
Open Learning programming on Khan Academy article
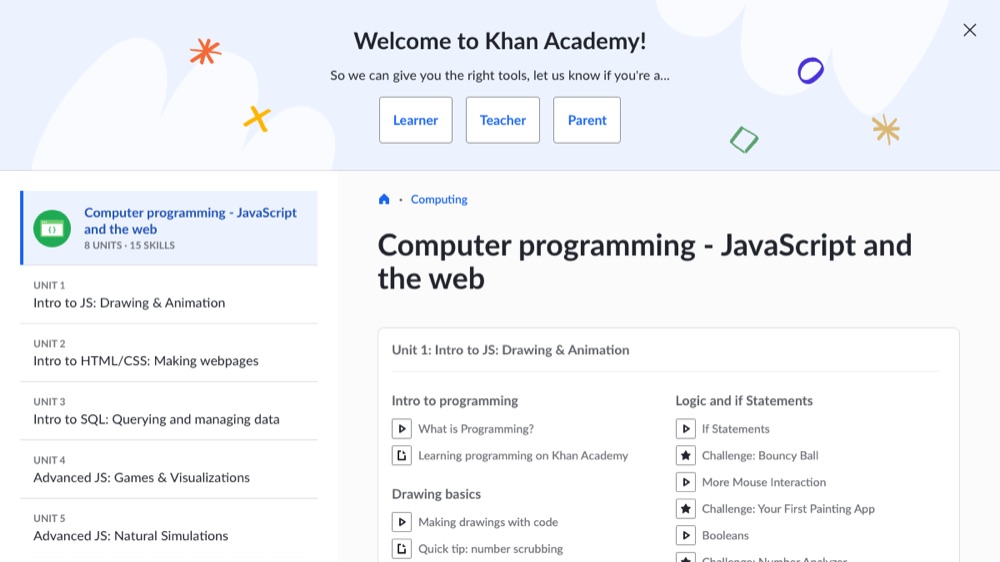(x=523, y=455)
